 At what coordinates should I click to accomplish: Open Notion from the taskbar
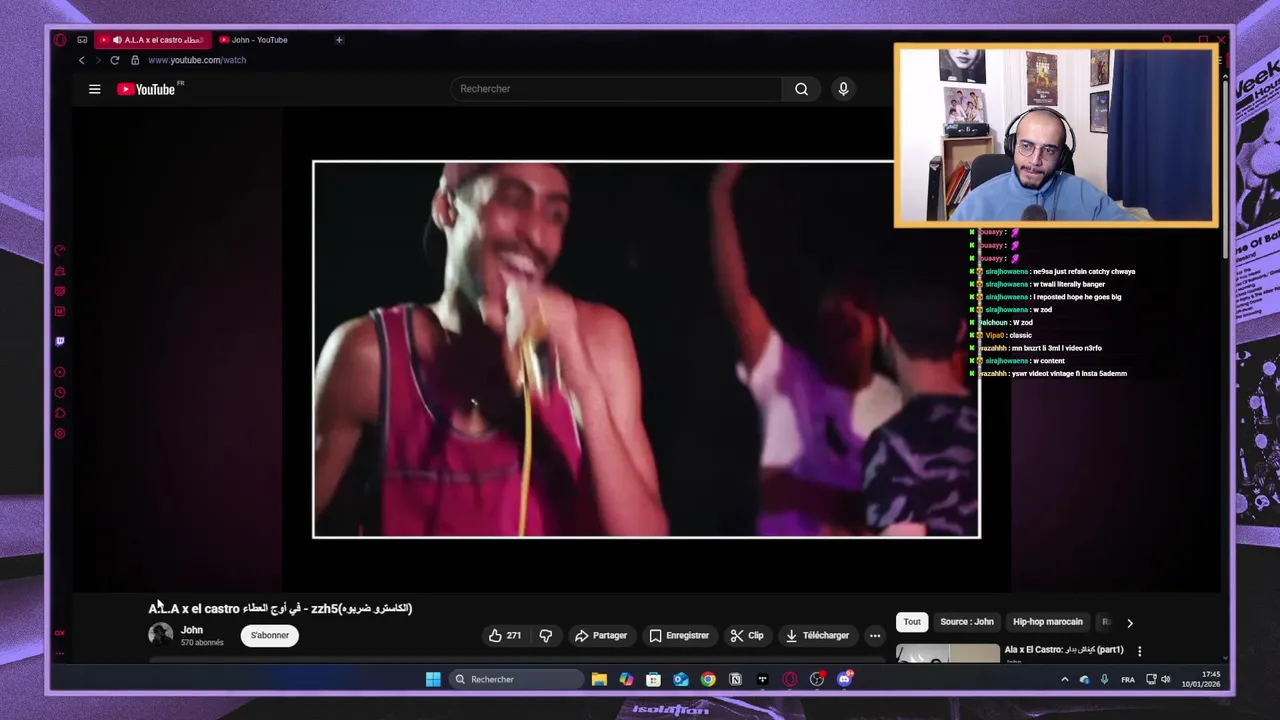tap(735, 679)
